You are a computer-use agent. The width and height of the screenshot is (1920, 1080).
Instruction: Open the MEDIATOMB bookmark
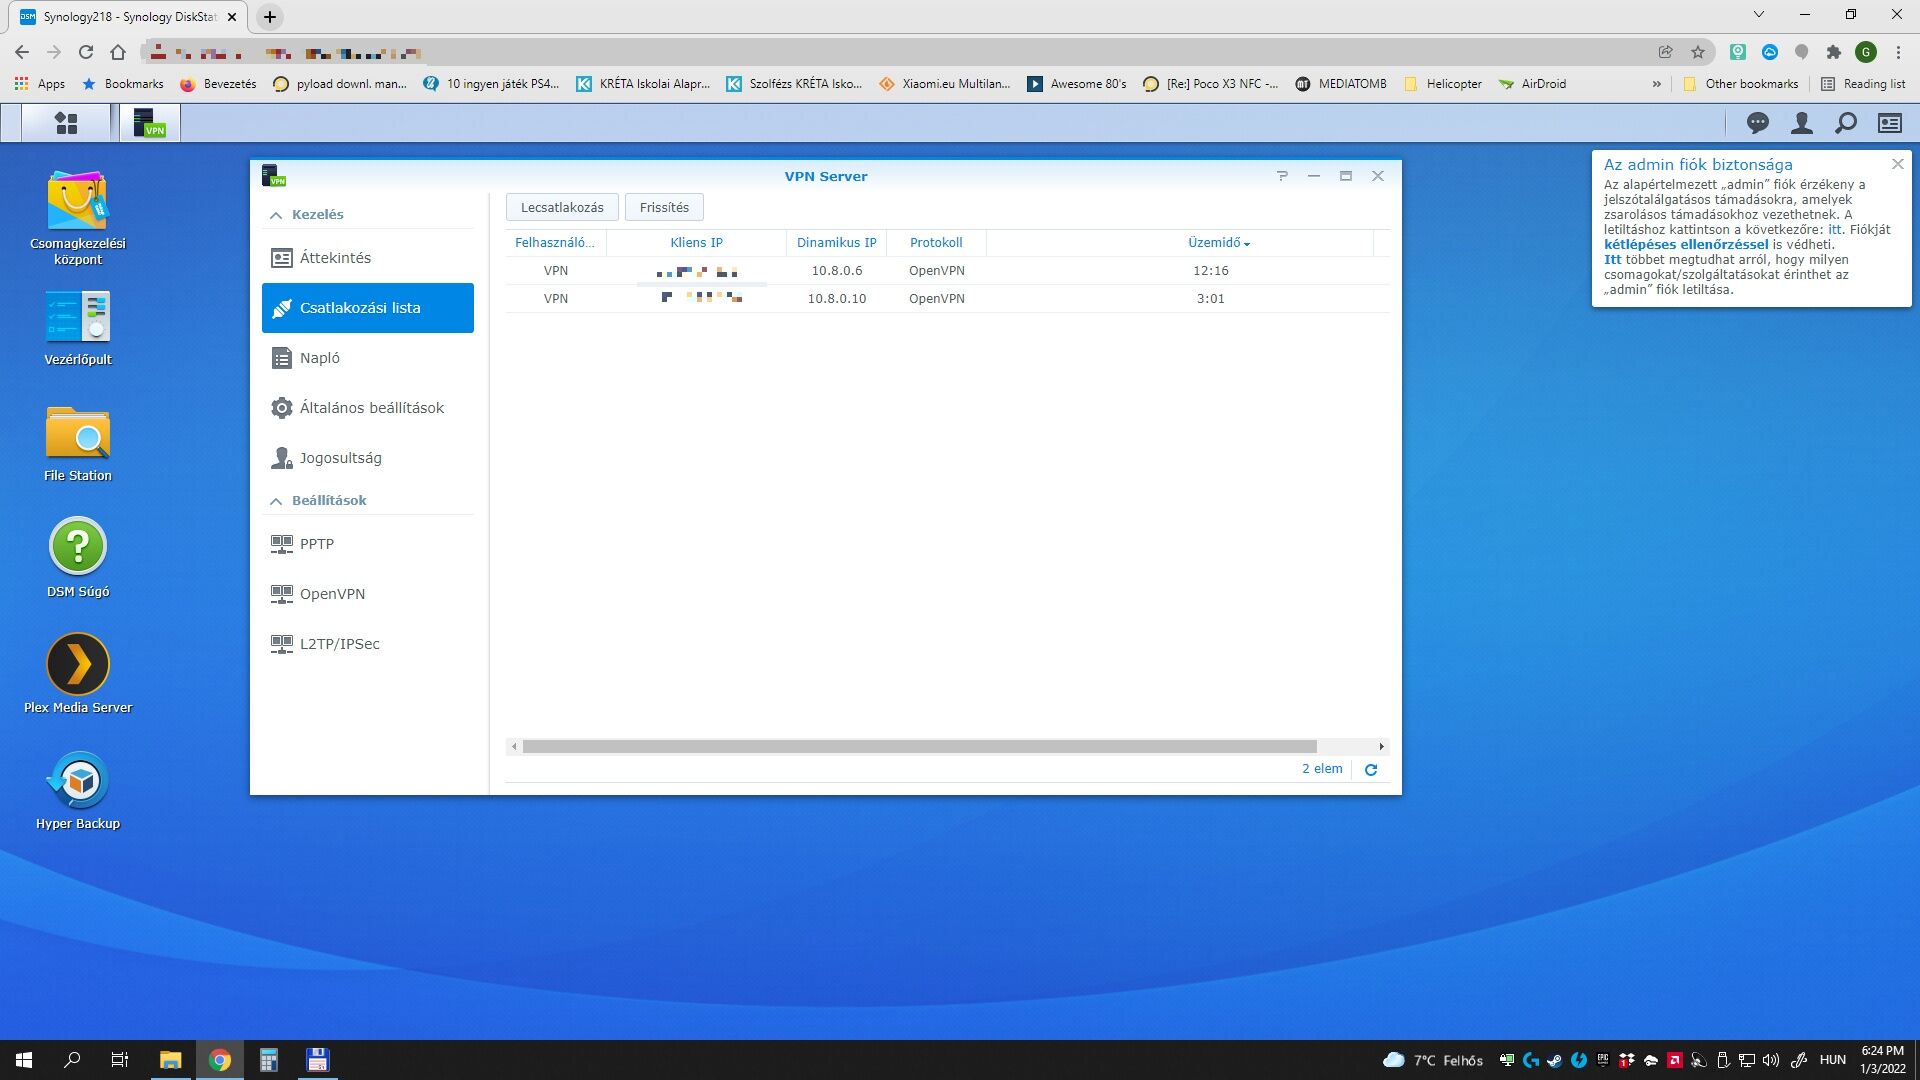1340,84
